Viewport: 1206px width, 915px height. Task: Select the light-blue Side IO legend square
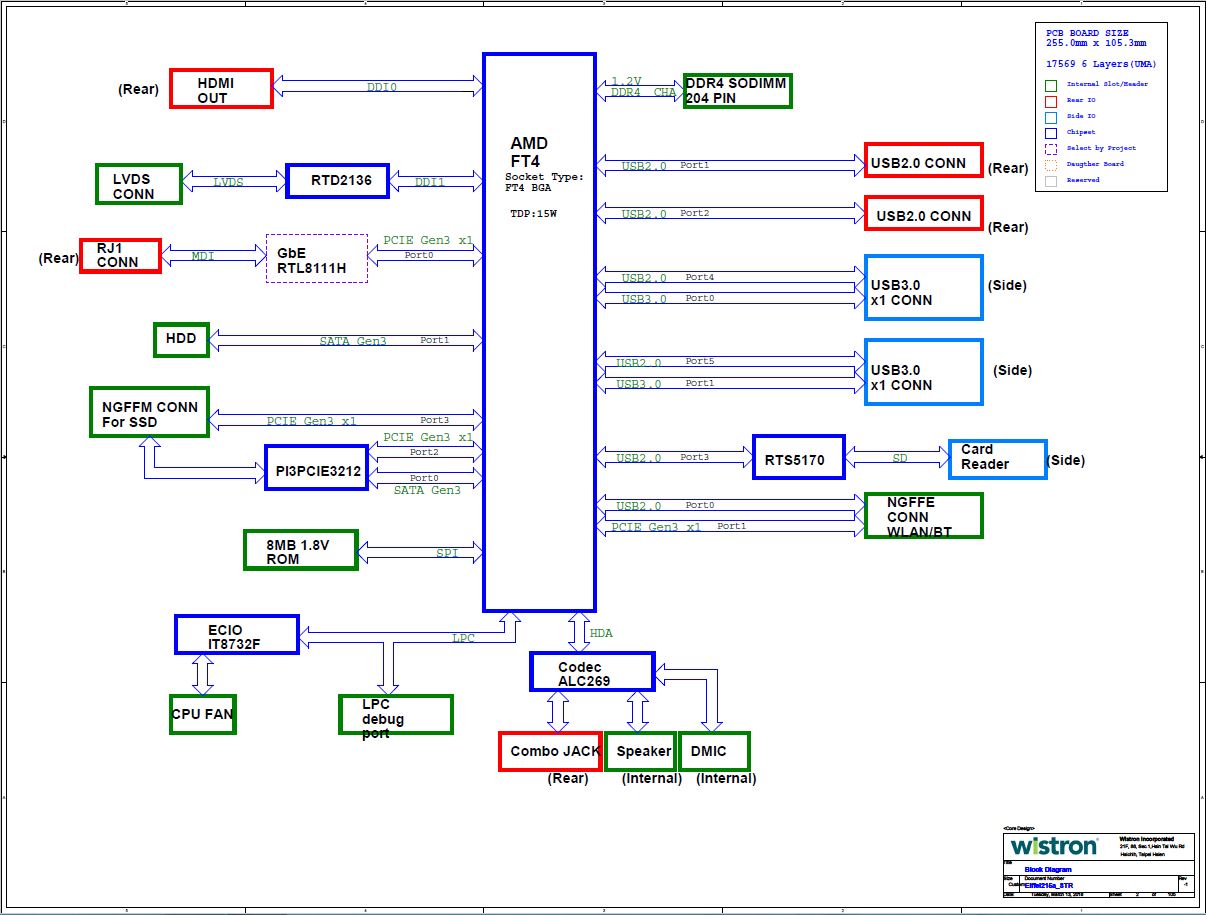pyautogui.click(x=1050, y=117)
